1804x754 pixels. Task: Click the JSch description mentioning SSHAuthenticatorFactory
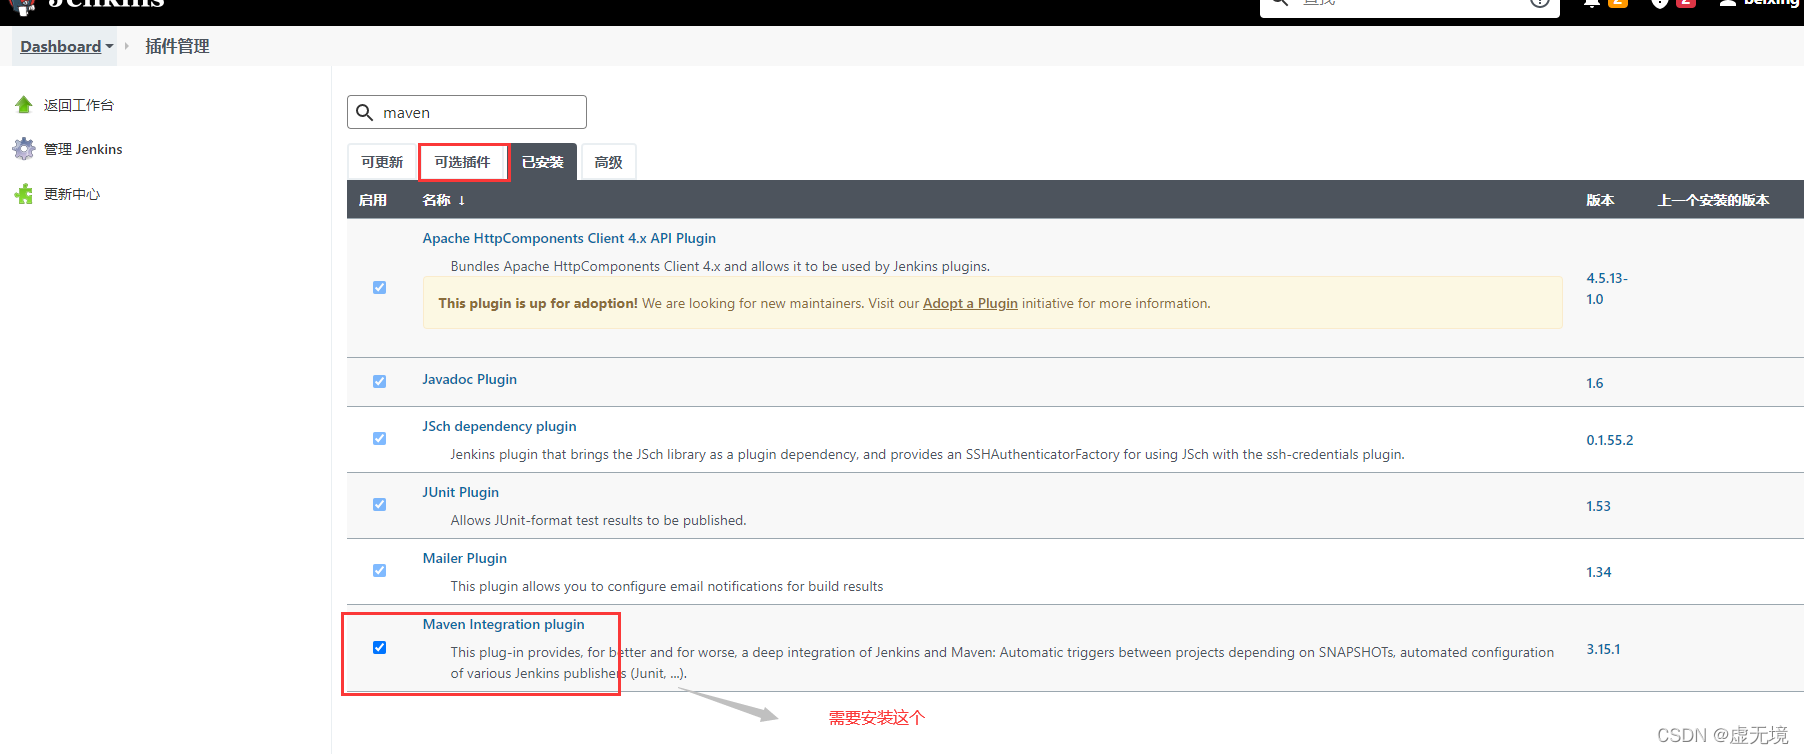927,454
